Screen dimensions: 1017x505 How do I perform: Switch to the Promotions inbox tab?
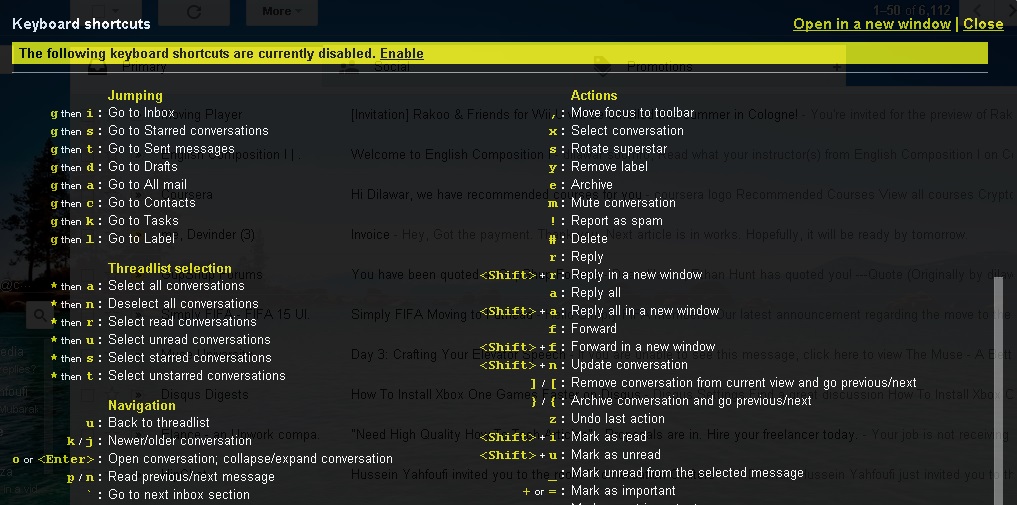click(x=660, y=68)
